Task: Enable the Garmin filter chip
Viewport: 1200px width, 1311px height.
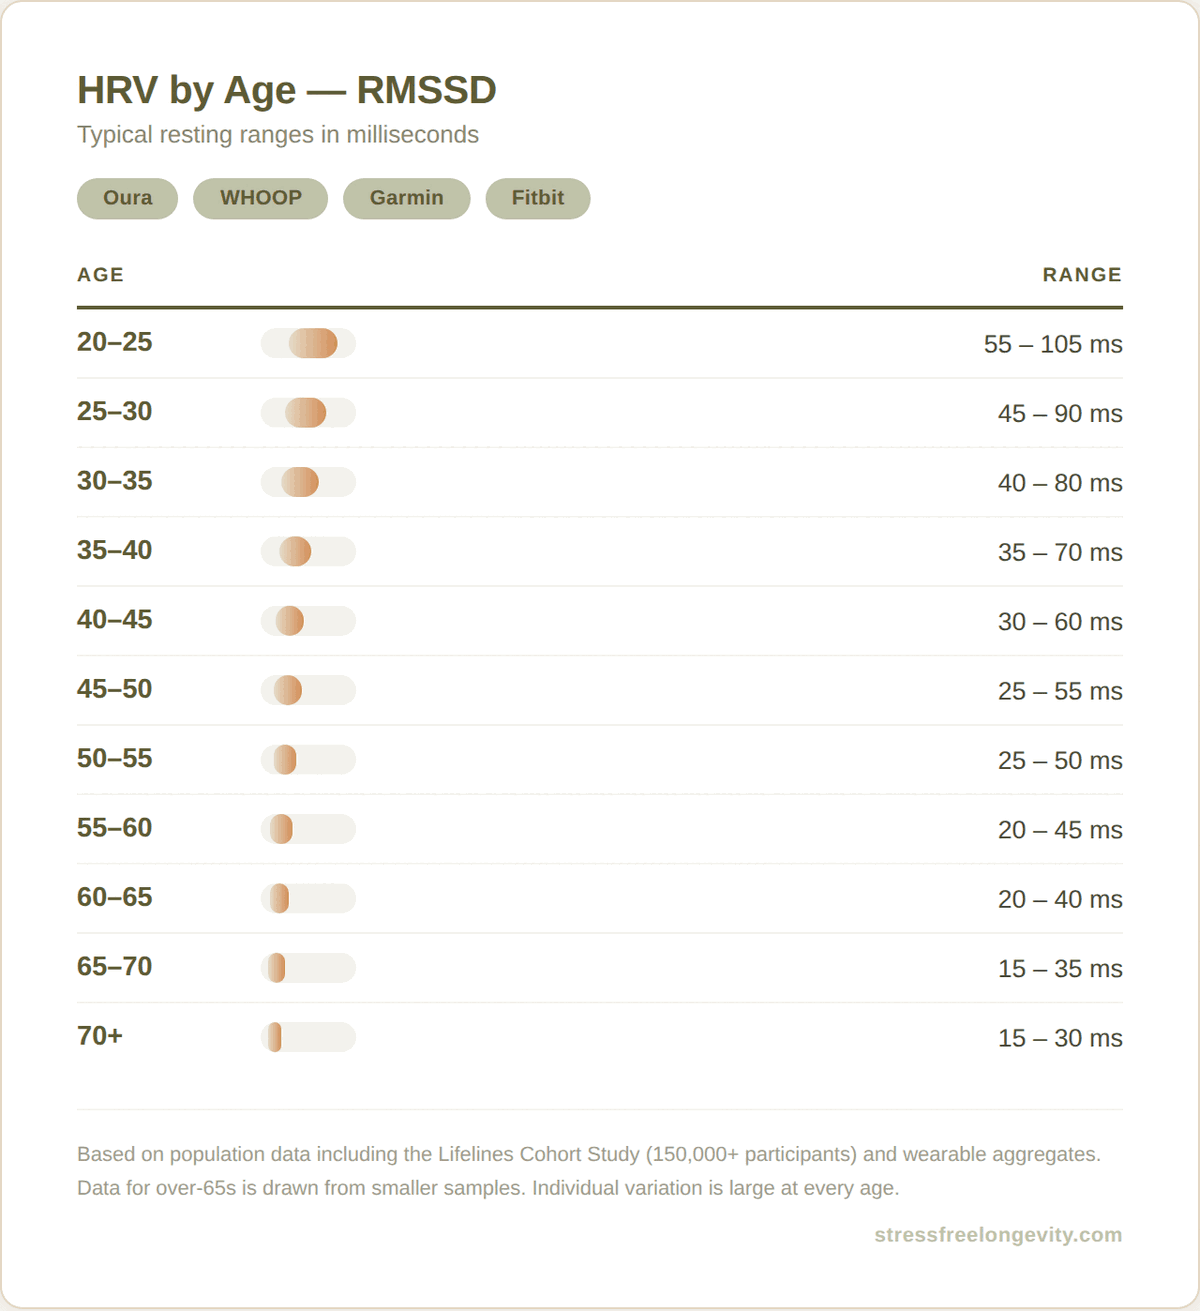Action: (406, 198)
